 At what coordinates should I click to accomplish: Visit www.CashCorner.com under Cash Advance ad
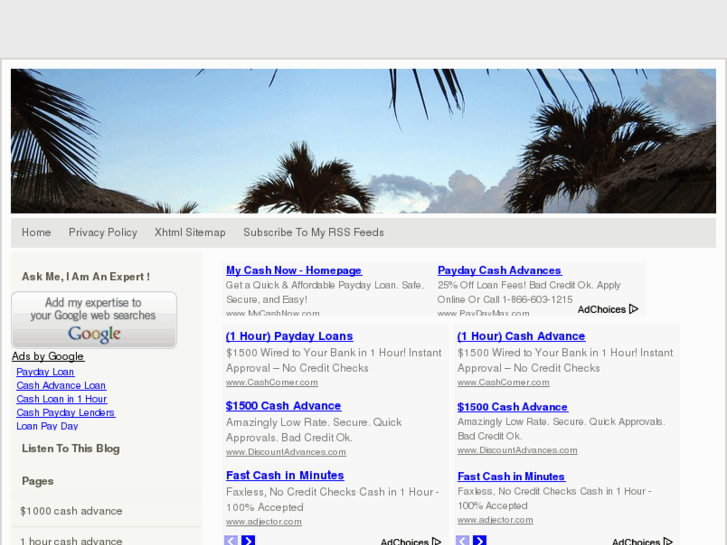coord(503,382)
